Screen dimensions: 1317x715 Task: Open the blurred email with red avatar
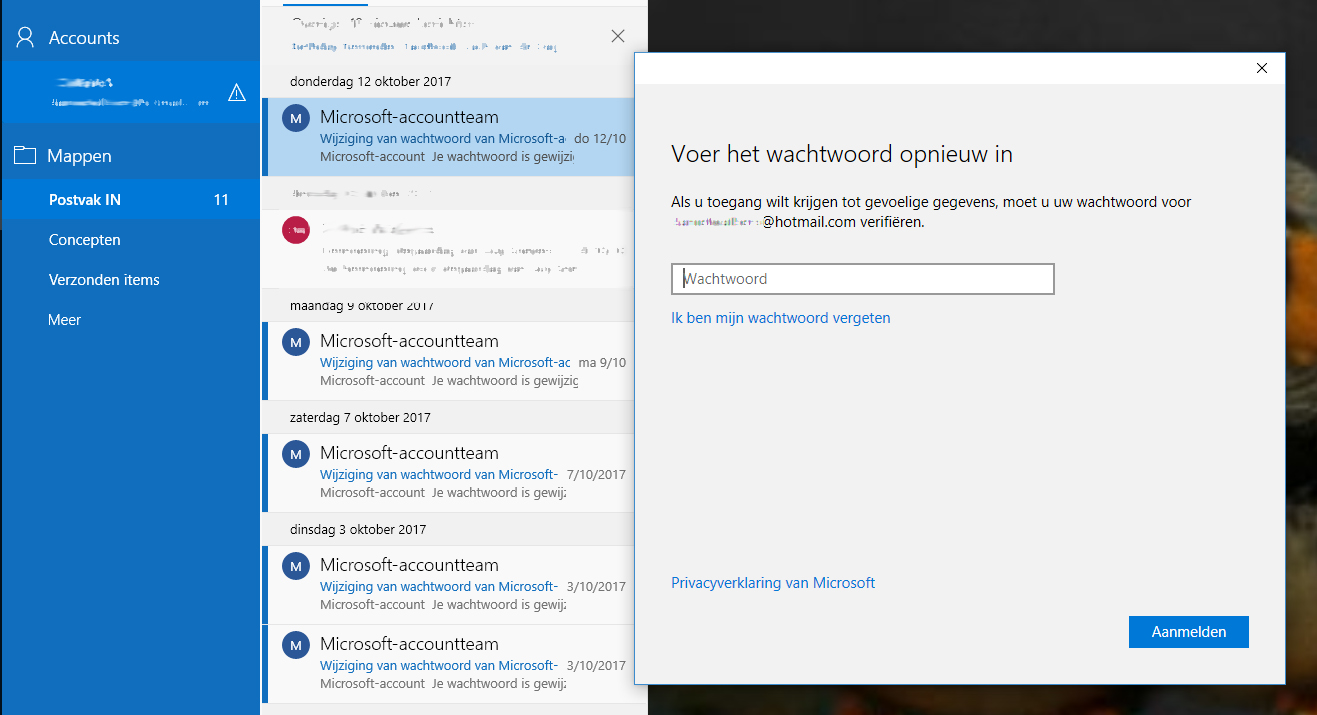coord(448,249)
